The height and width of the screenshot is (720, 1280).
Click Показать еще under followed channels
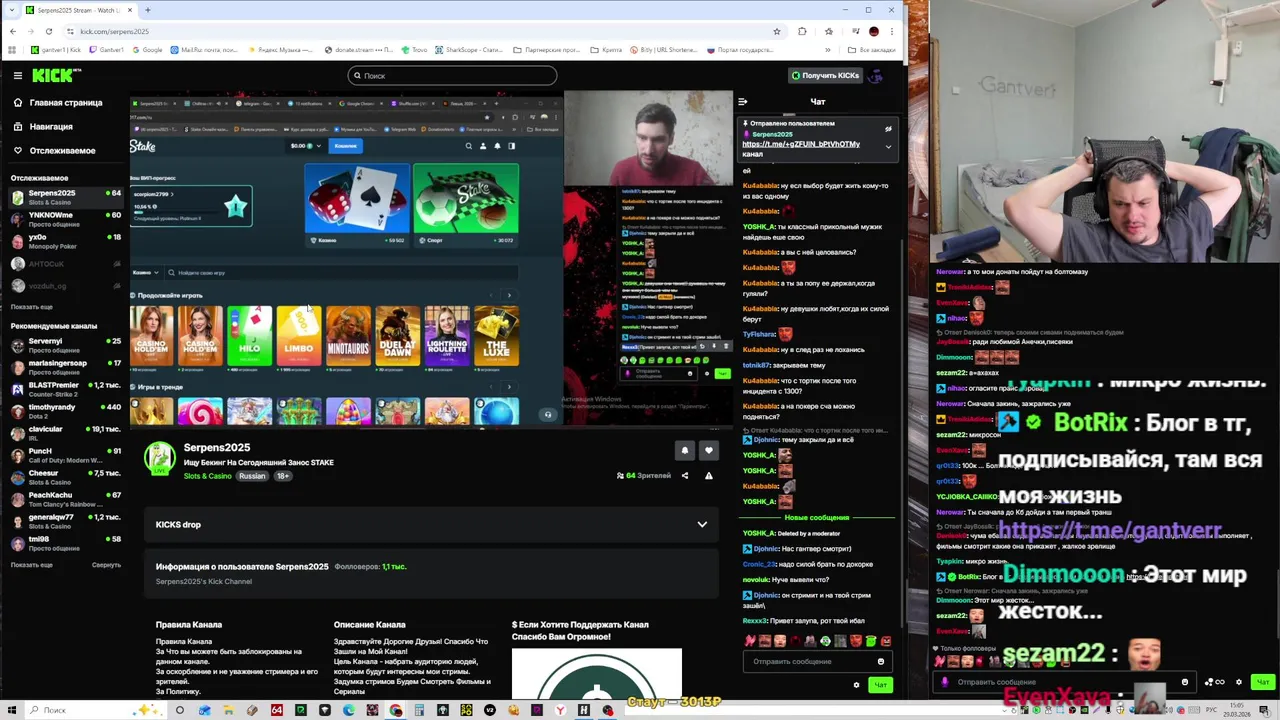coord(32,307)
